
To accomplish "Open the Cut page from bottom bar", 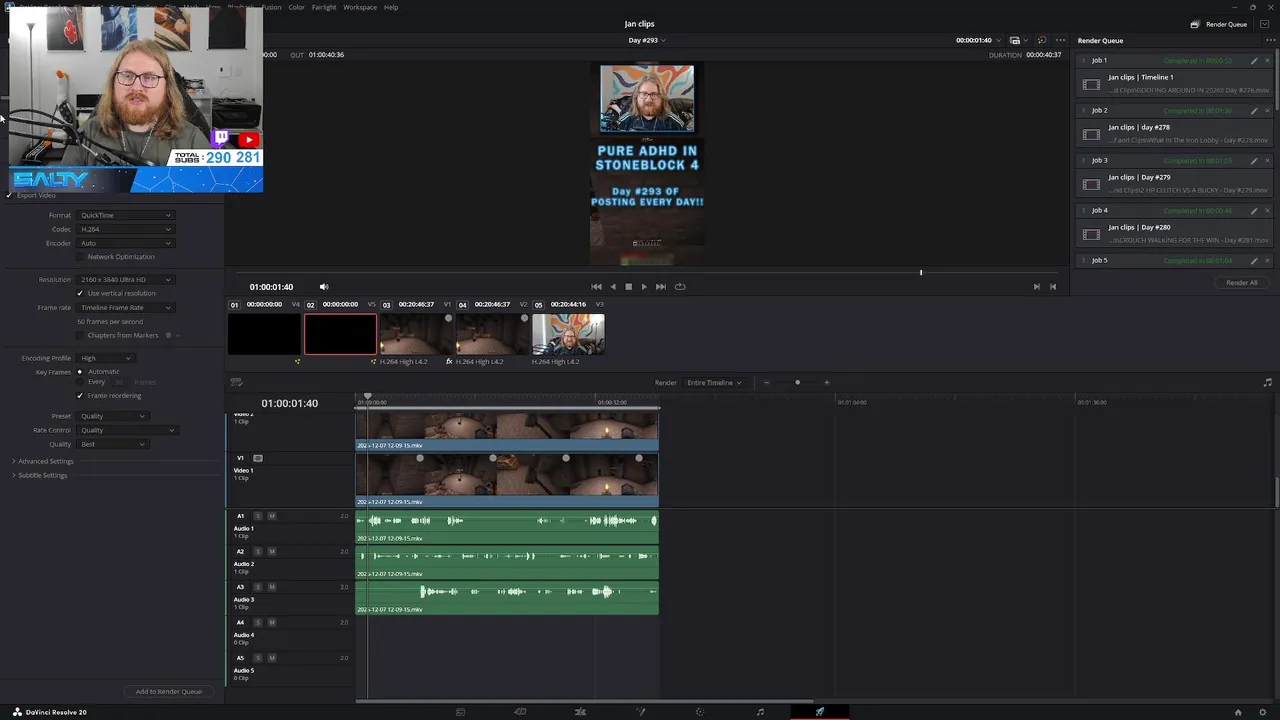I will pyautogui.click(x=520, y=712).
